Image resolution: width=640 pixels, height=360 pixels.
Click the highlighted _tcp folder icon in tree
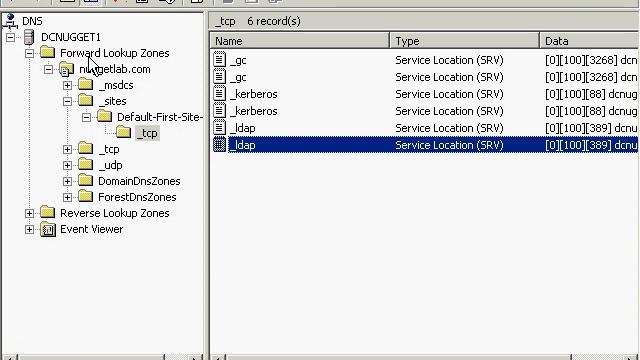(x=123, y=133)
